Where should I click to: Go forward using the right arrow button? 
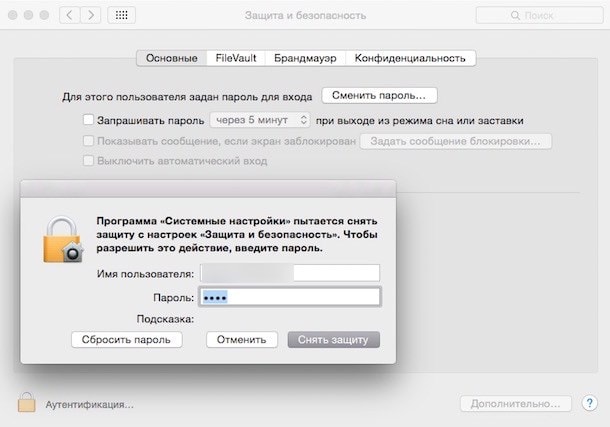coord(91,15)
